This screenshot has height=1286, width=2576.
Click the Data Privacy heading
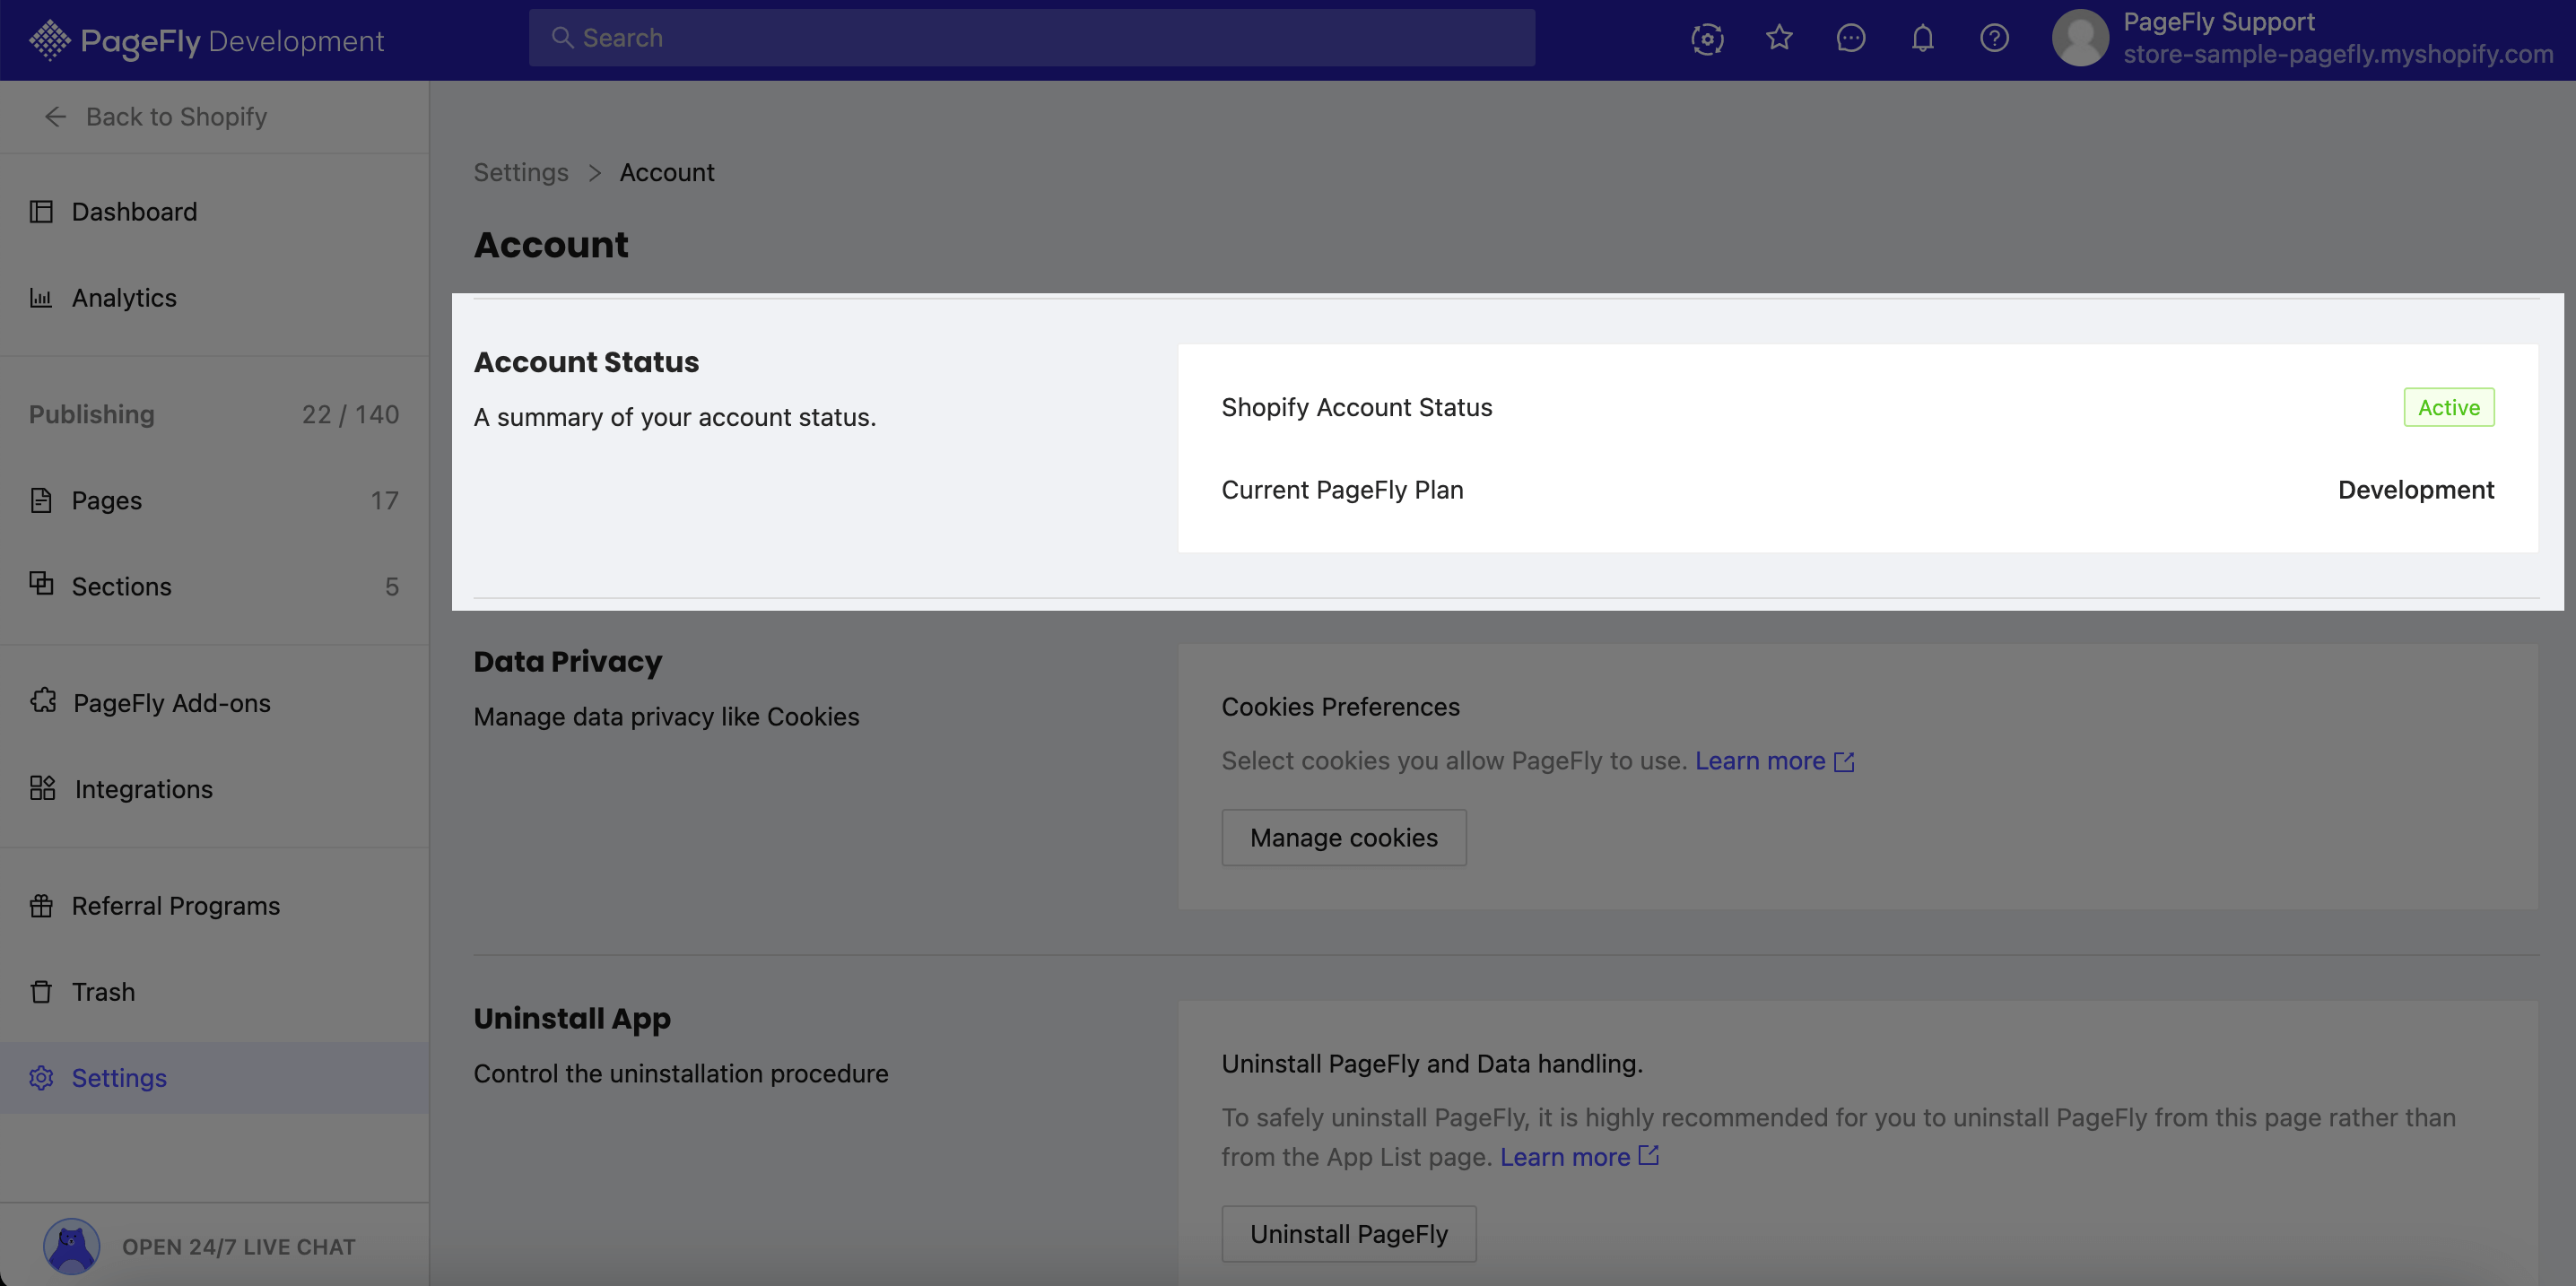(x=568, y=662)
